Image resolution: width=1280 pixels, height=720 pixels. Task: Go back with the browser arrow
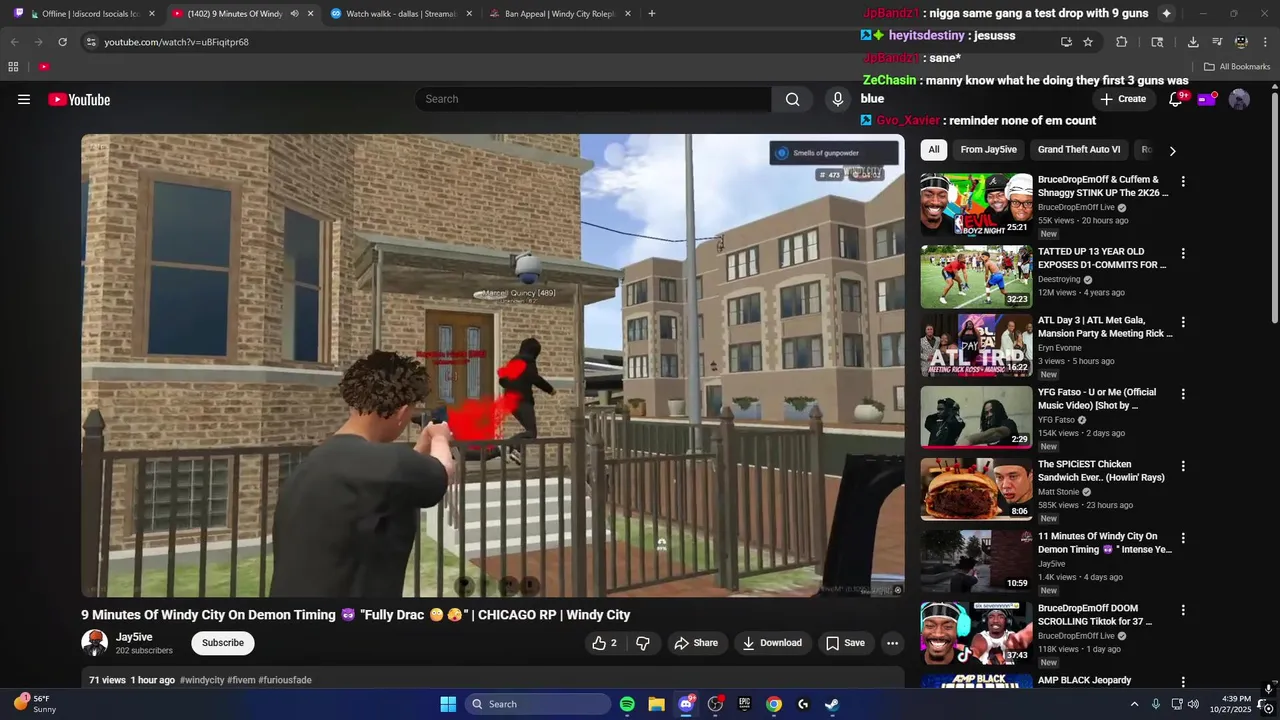(x=14, y=42)
